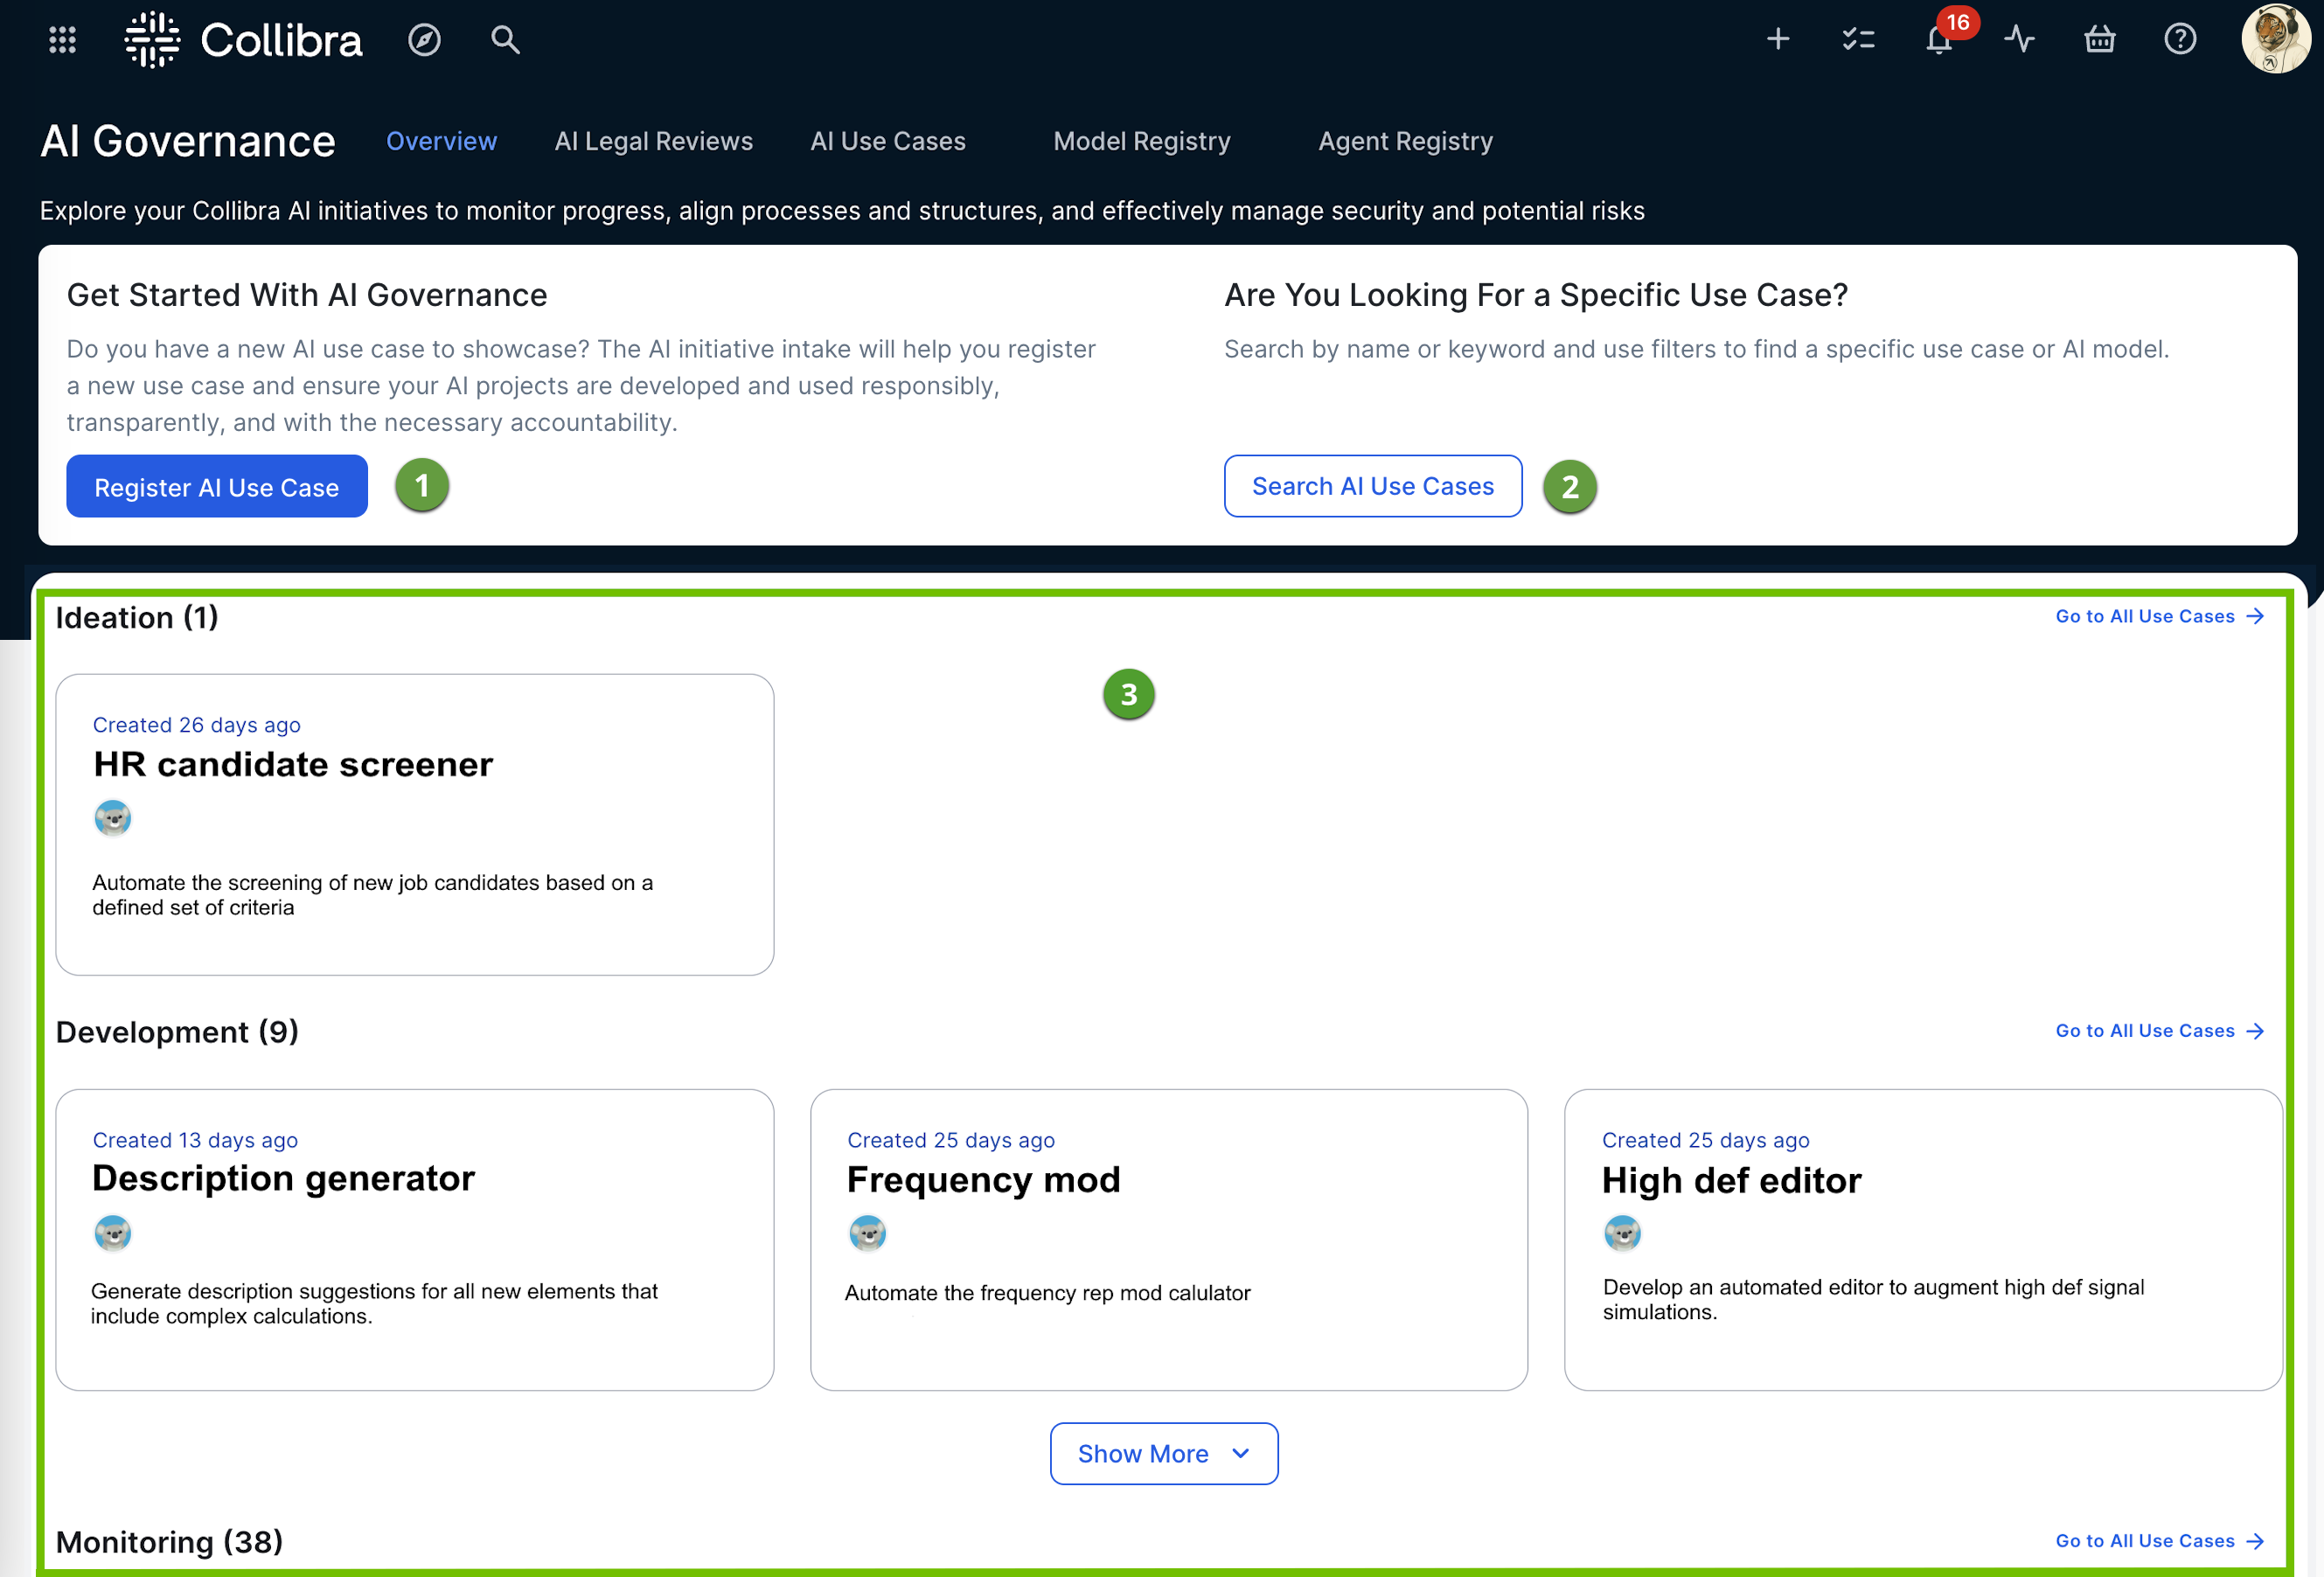The width and height of the screenshot is (2324, 1577).
Task: Open the Model Registry tab
Action: 1141,141
